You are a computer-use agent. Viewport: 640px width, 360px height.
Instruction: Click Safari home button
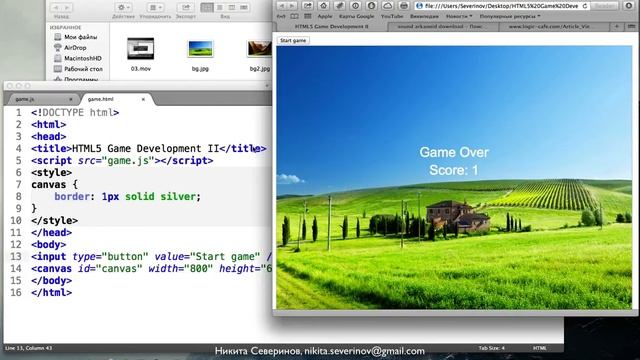(x=323, y=6)
